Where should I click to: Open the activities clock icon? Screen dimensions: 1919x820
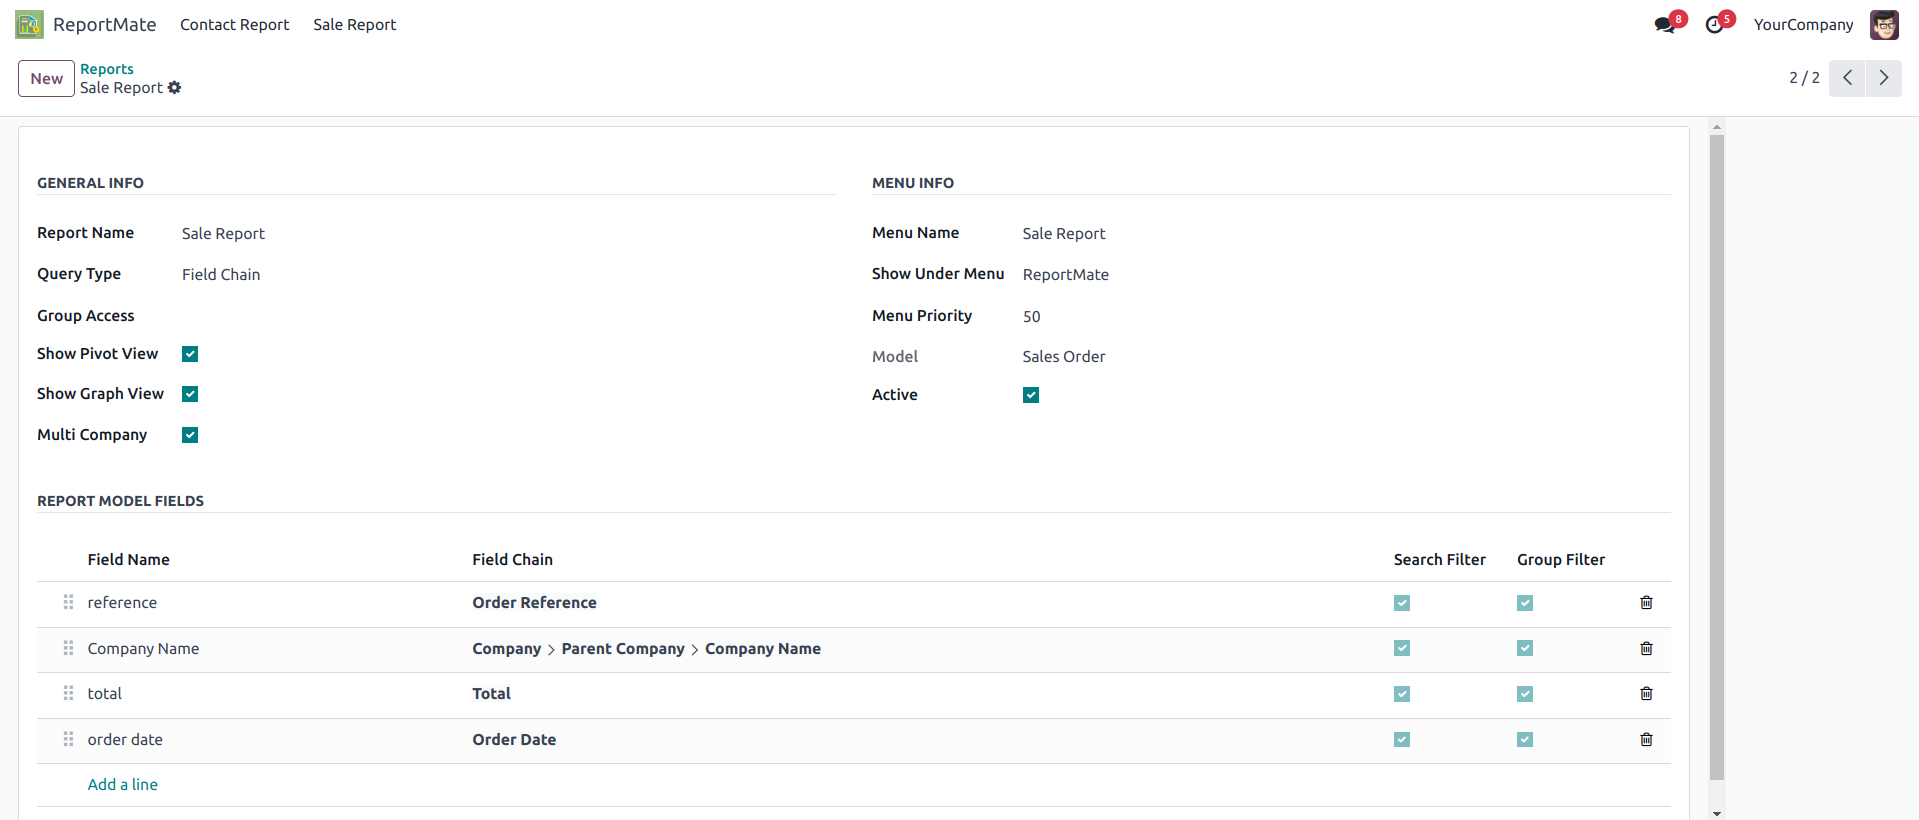[x=1715, y=25]
